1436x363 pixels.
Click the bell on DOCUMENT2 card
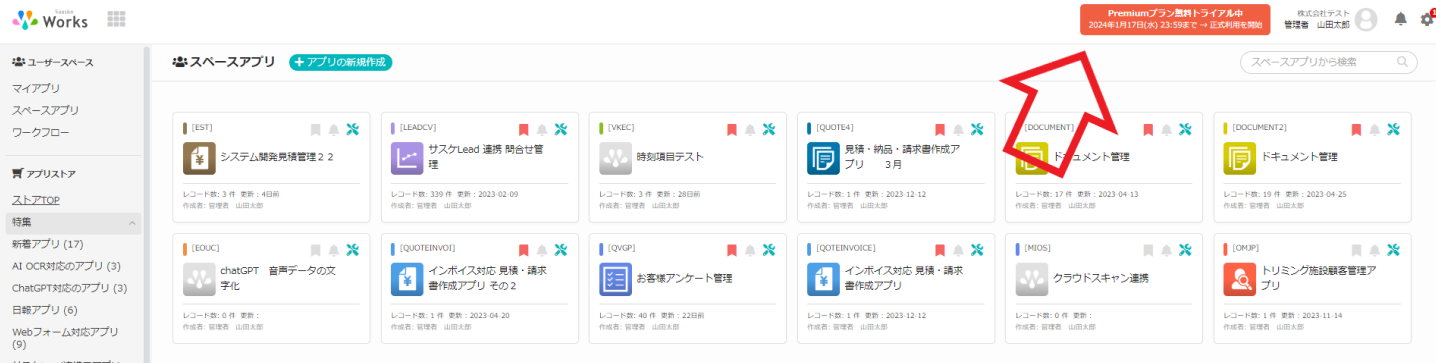(x=1374, y=129)
